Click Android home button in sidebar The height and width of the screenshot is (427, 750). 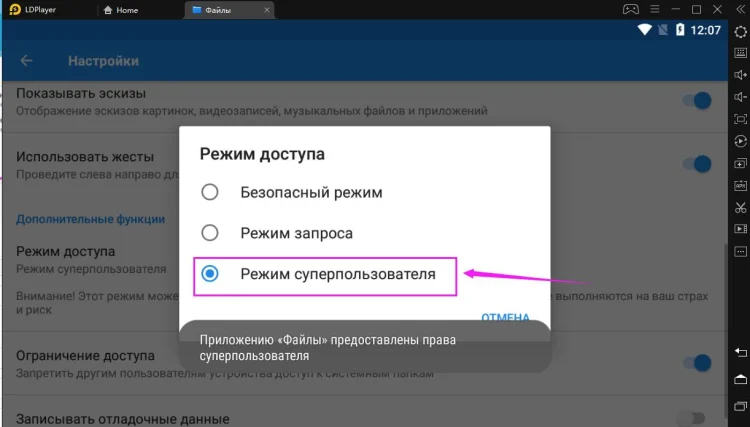pos(740,380)
